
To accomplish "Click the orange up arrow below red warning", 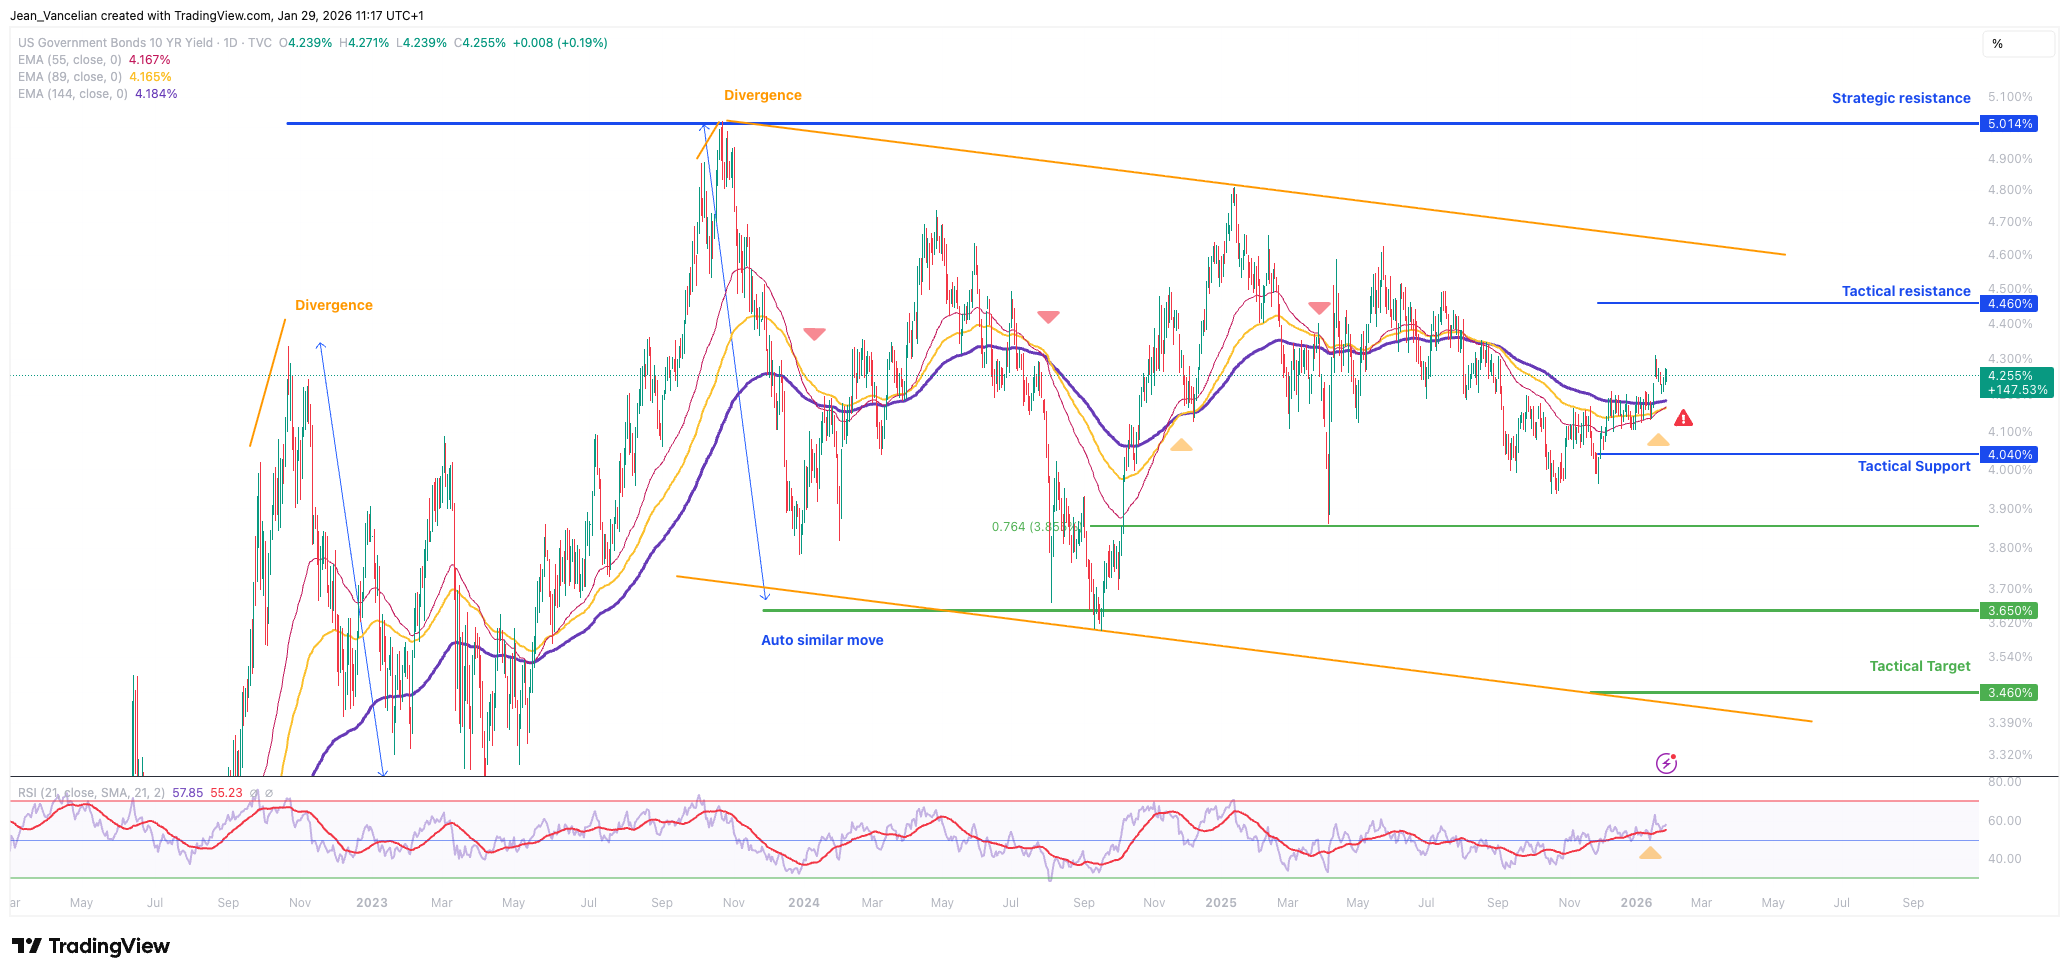I will tap(1658, 440).
